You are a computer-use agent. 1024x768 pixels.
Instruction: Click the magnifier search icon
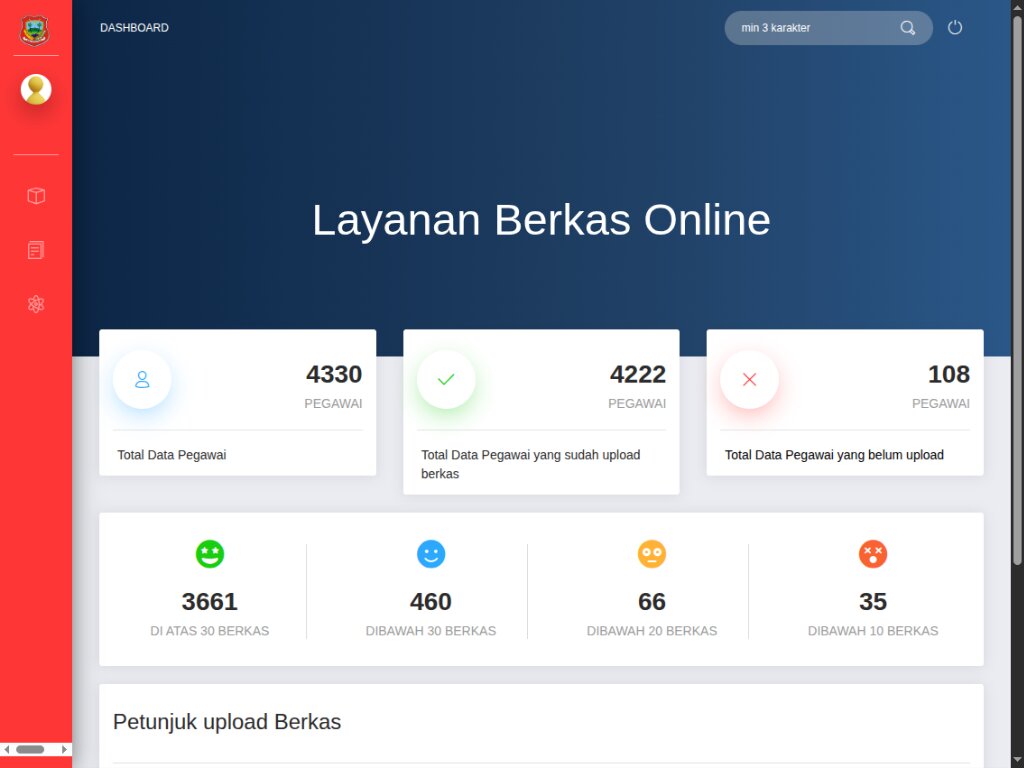coord(907,28)
